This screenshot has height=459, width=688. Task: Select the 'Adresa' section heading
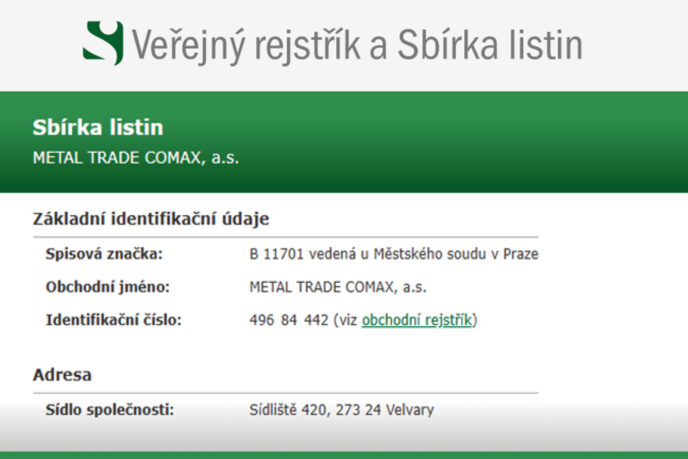pos(62,375)
